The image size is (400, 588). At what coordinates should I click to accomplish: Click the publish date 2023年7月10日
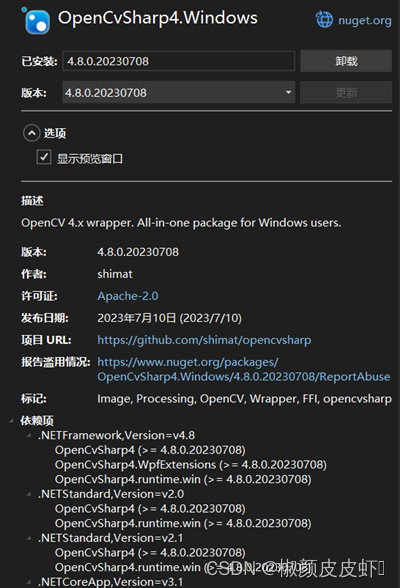pyautogui.click(x=169, y=318)
